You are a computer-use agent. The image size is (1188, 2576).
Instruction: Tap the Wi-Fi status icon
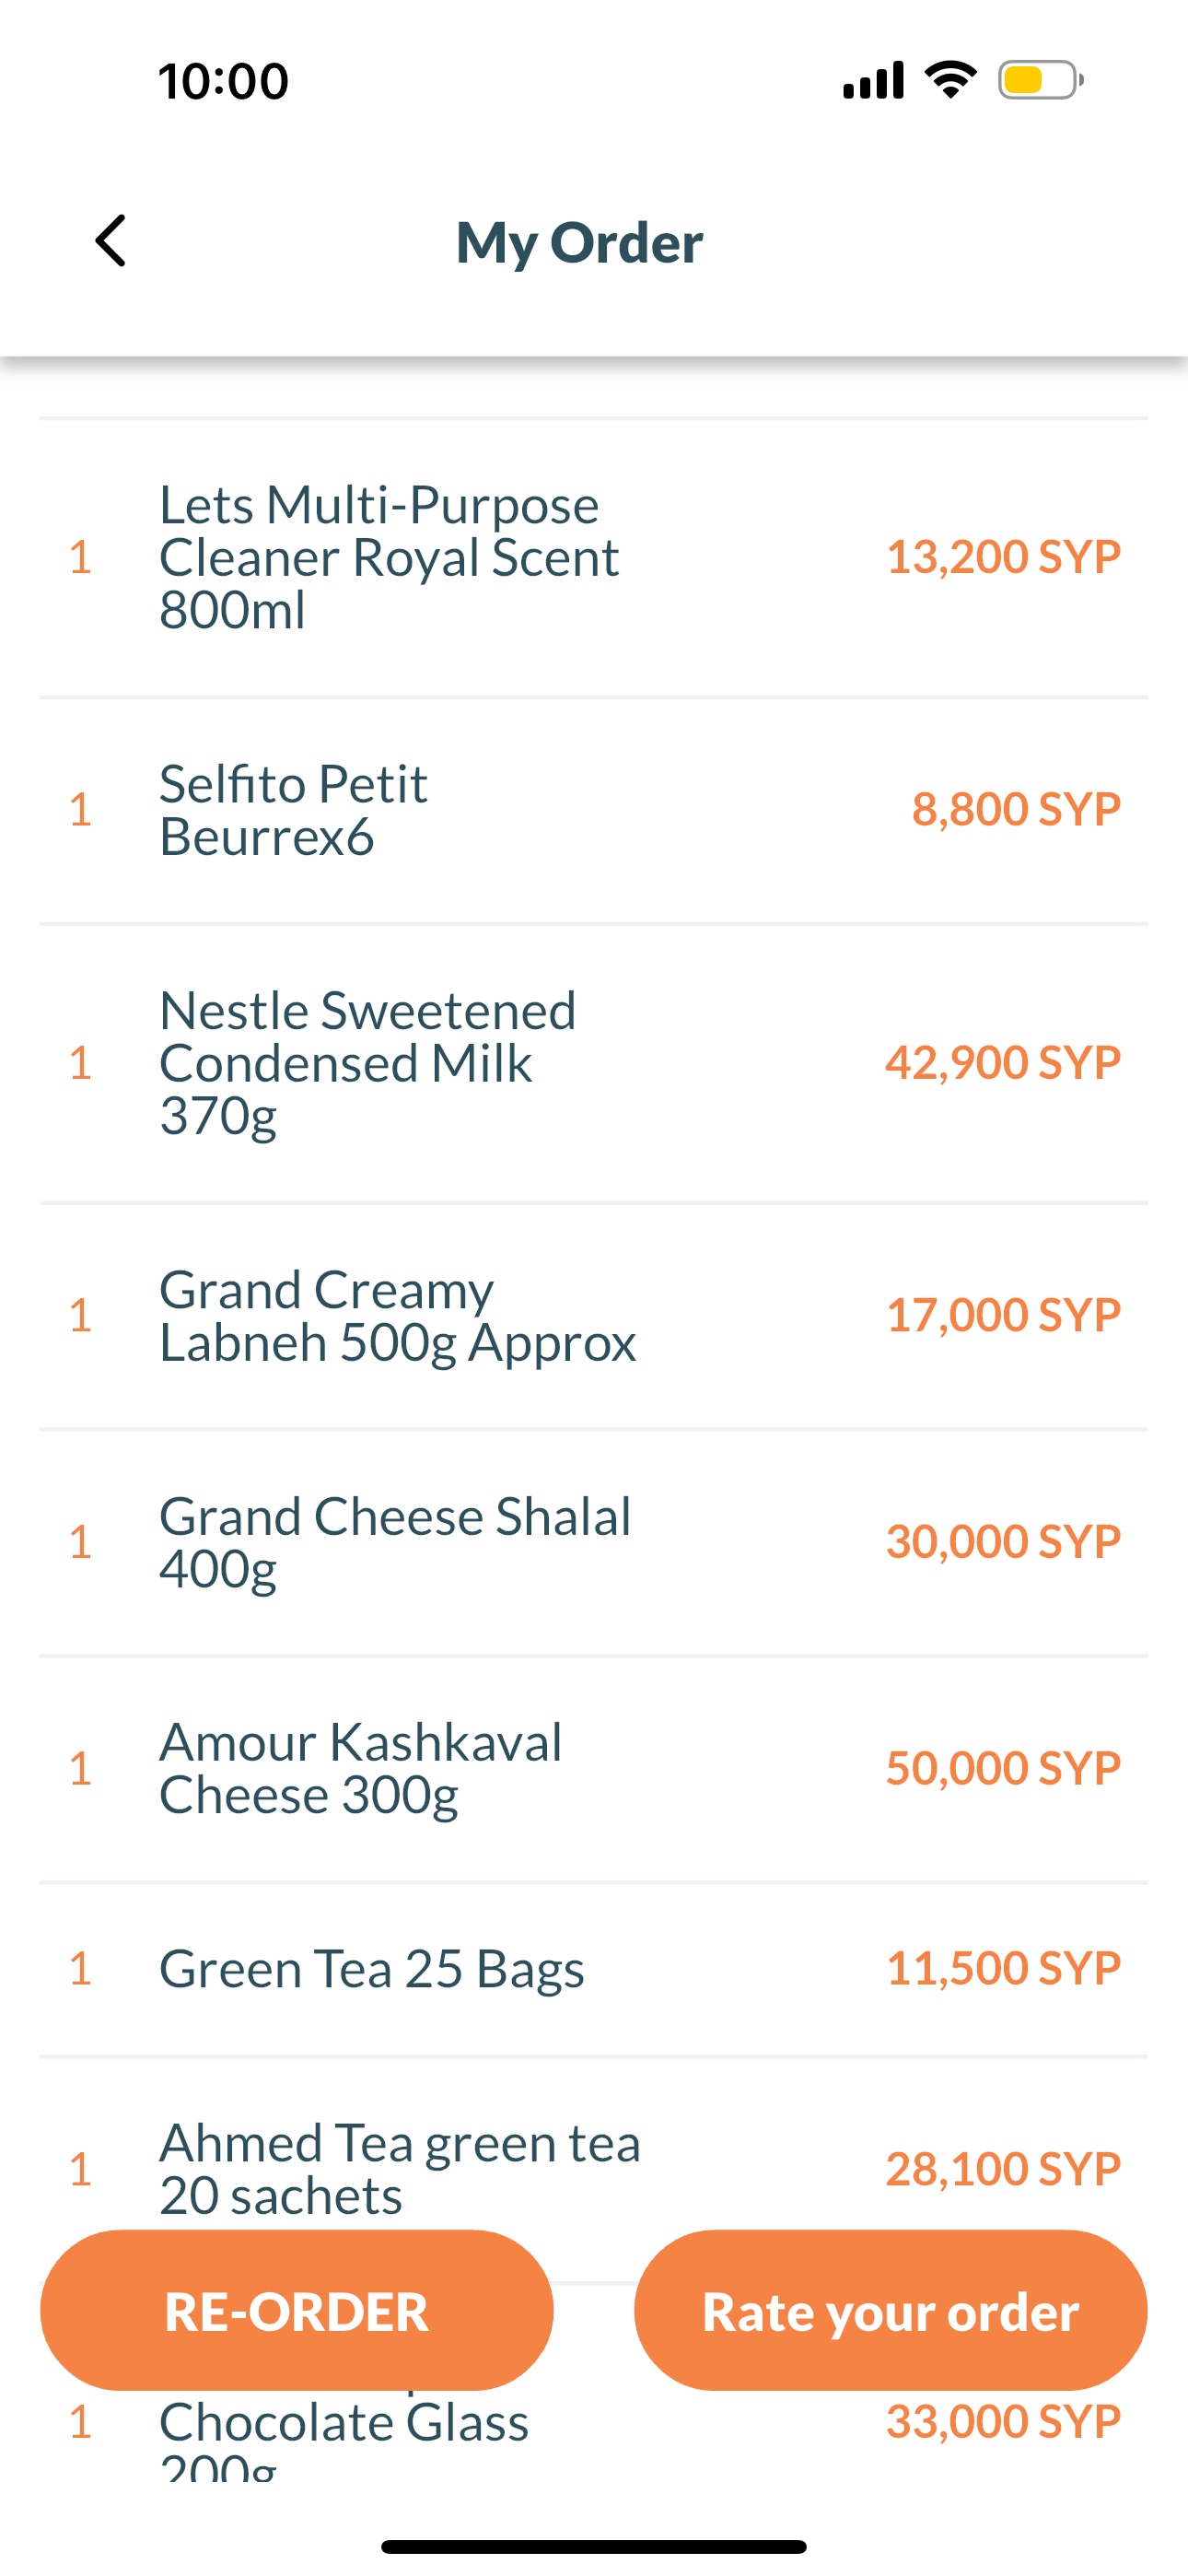click(x=950, y=80)
